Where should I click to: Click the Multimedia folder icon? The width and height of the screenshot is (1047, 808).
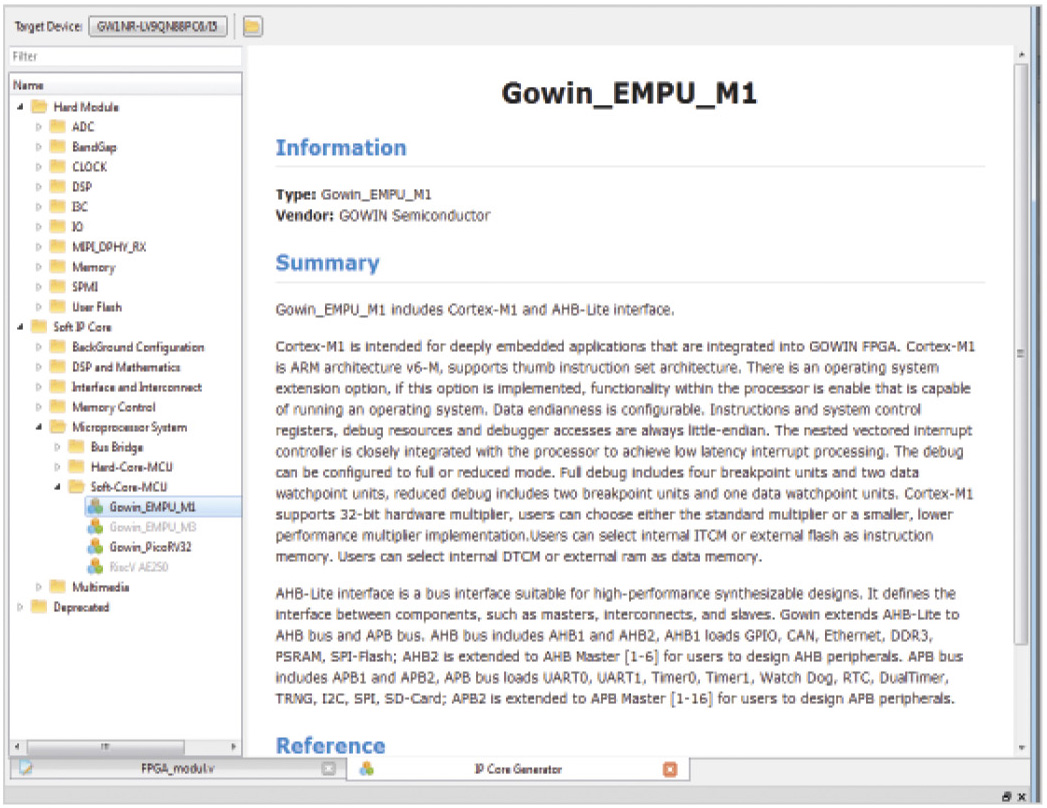[58, 587]
